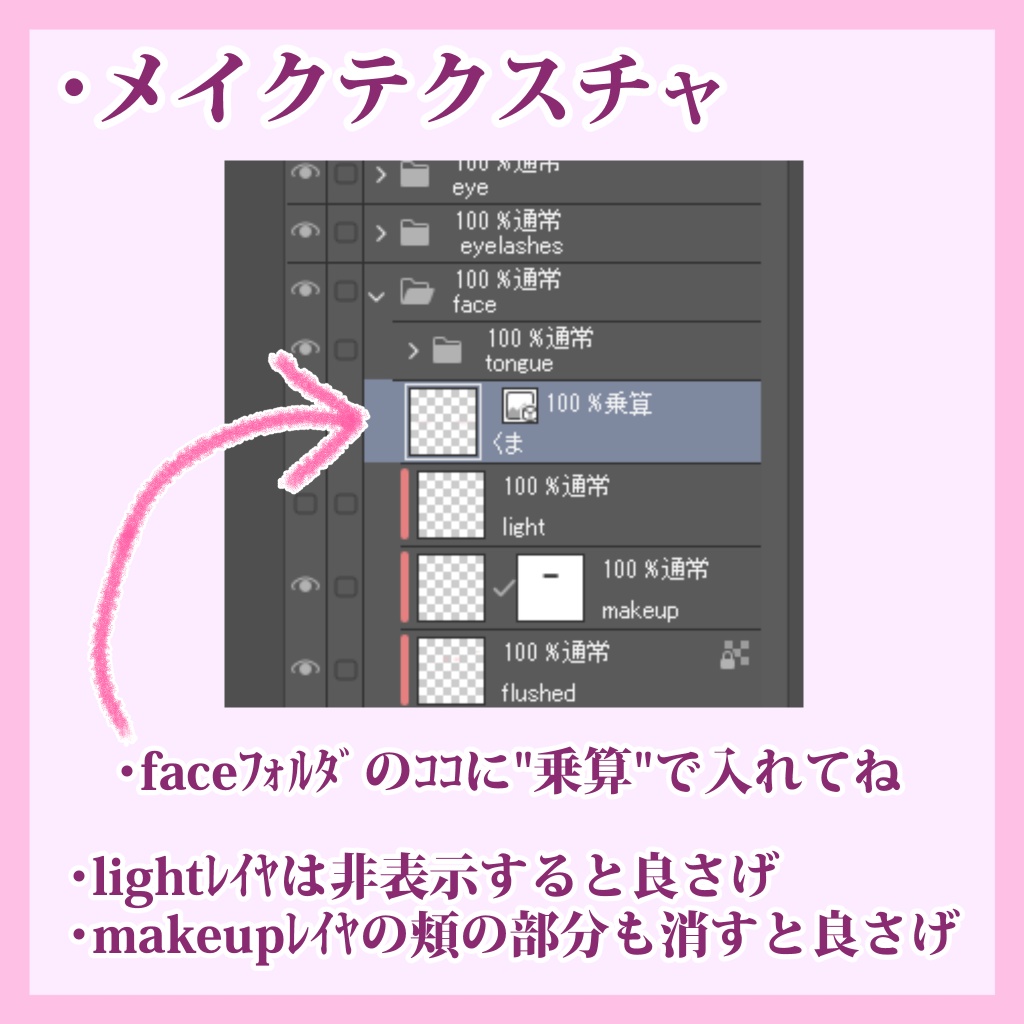Click the mask link checkmark on the makeup layer
The width and height of the screenshot is (1024, 1024).
click(x=504, y=587)
